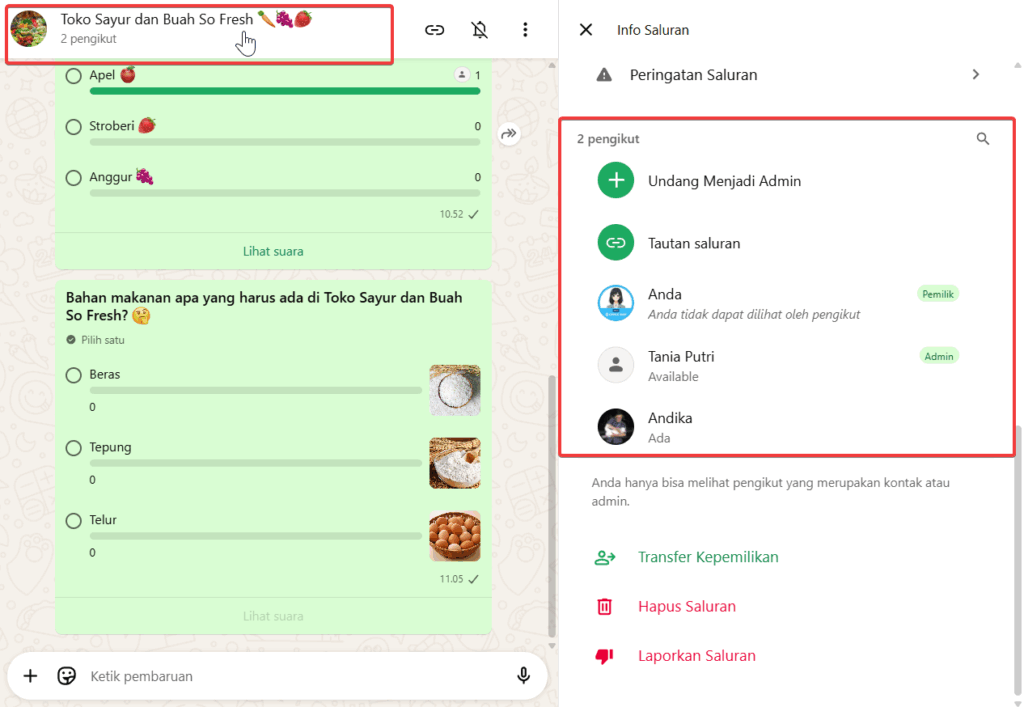Image resolution: width=1024 pixels, height=707 pixels.
Task: Click the microphone voice message icon
Action: pos(523,676)
